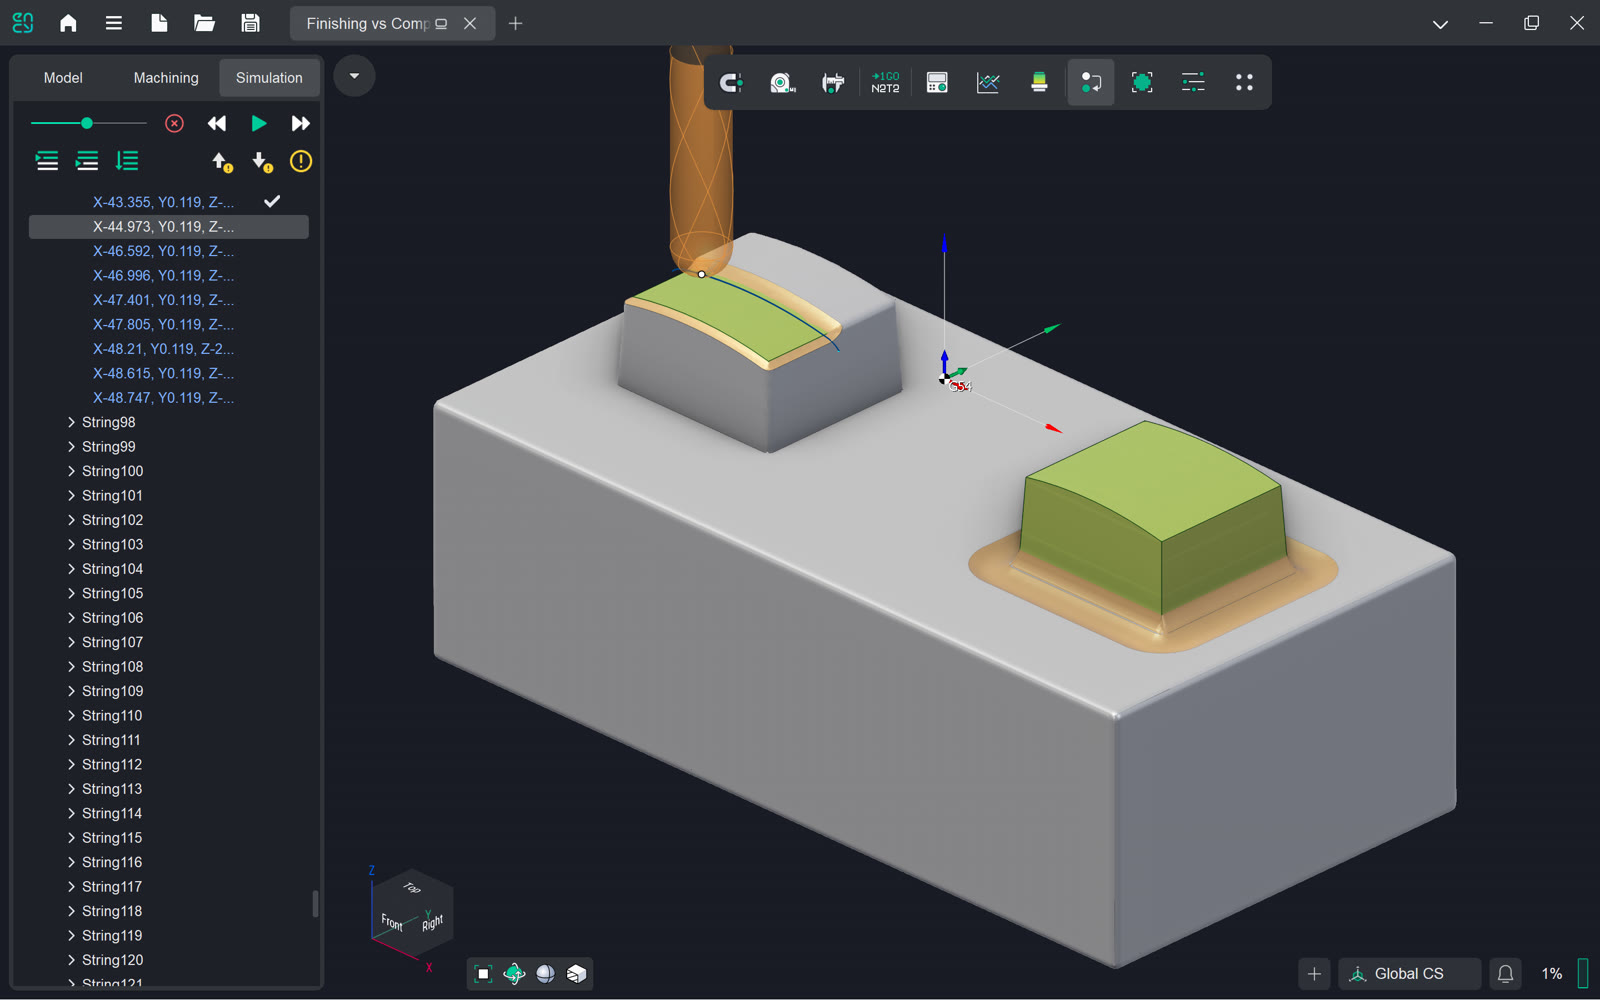Open the calculator panel icon

(x=937, y=83)
